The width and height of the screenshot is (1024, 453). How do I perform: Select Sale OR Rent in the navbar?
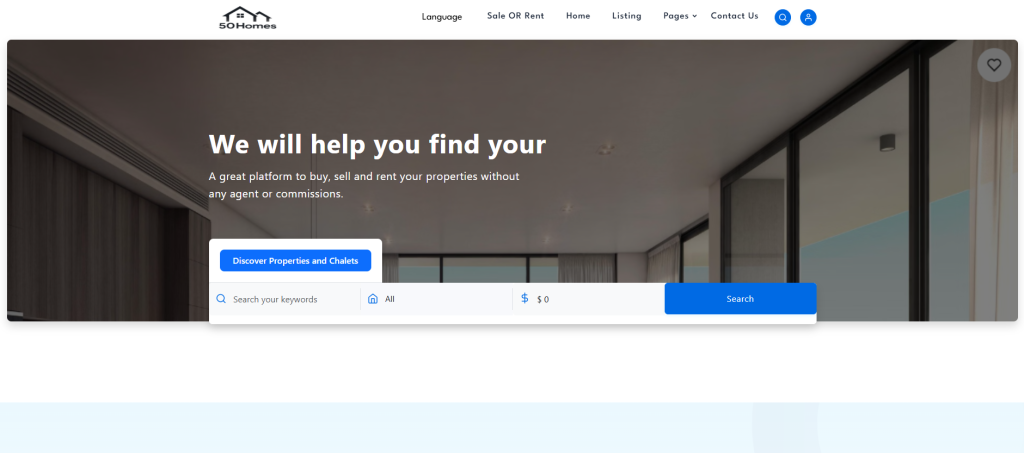(515, 16)
